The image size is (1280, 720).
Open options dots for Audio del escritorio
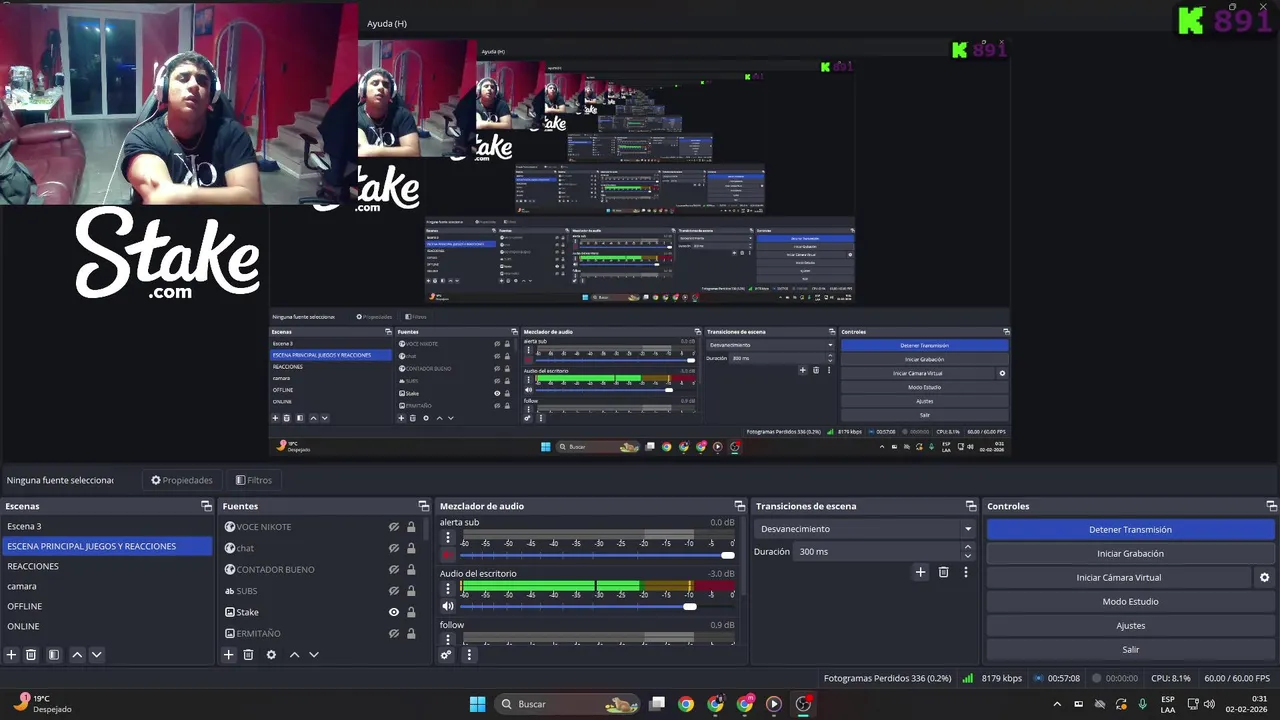pyautogui.click(x=447, y=588)
